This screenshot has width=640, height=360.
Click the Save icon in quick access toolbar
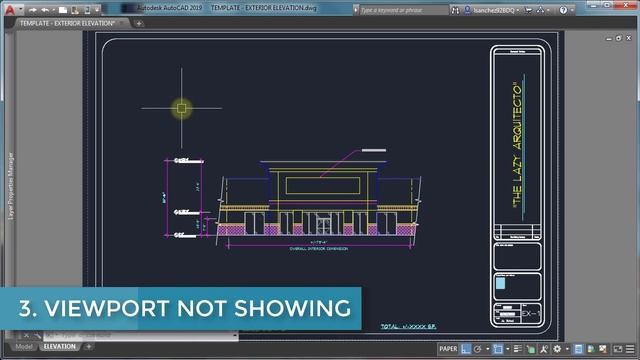click(87, 10)
